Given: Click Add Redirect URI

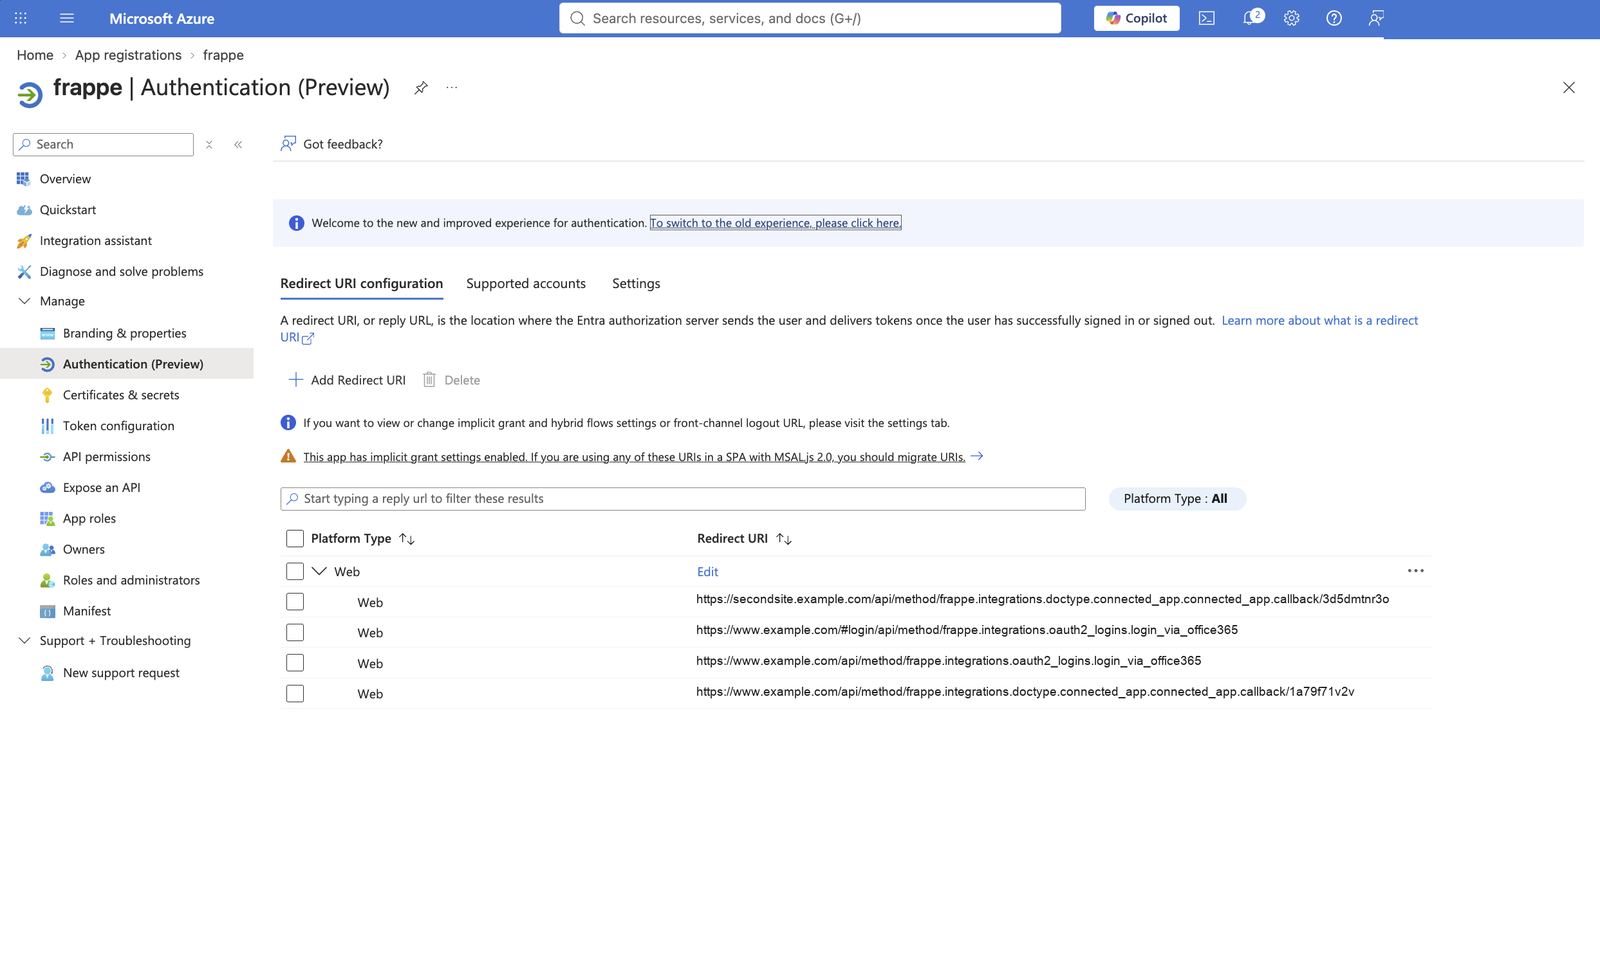Looking at the screenshot, I should click(x=347, y=380).
